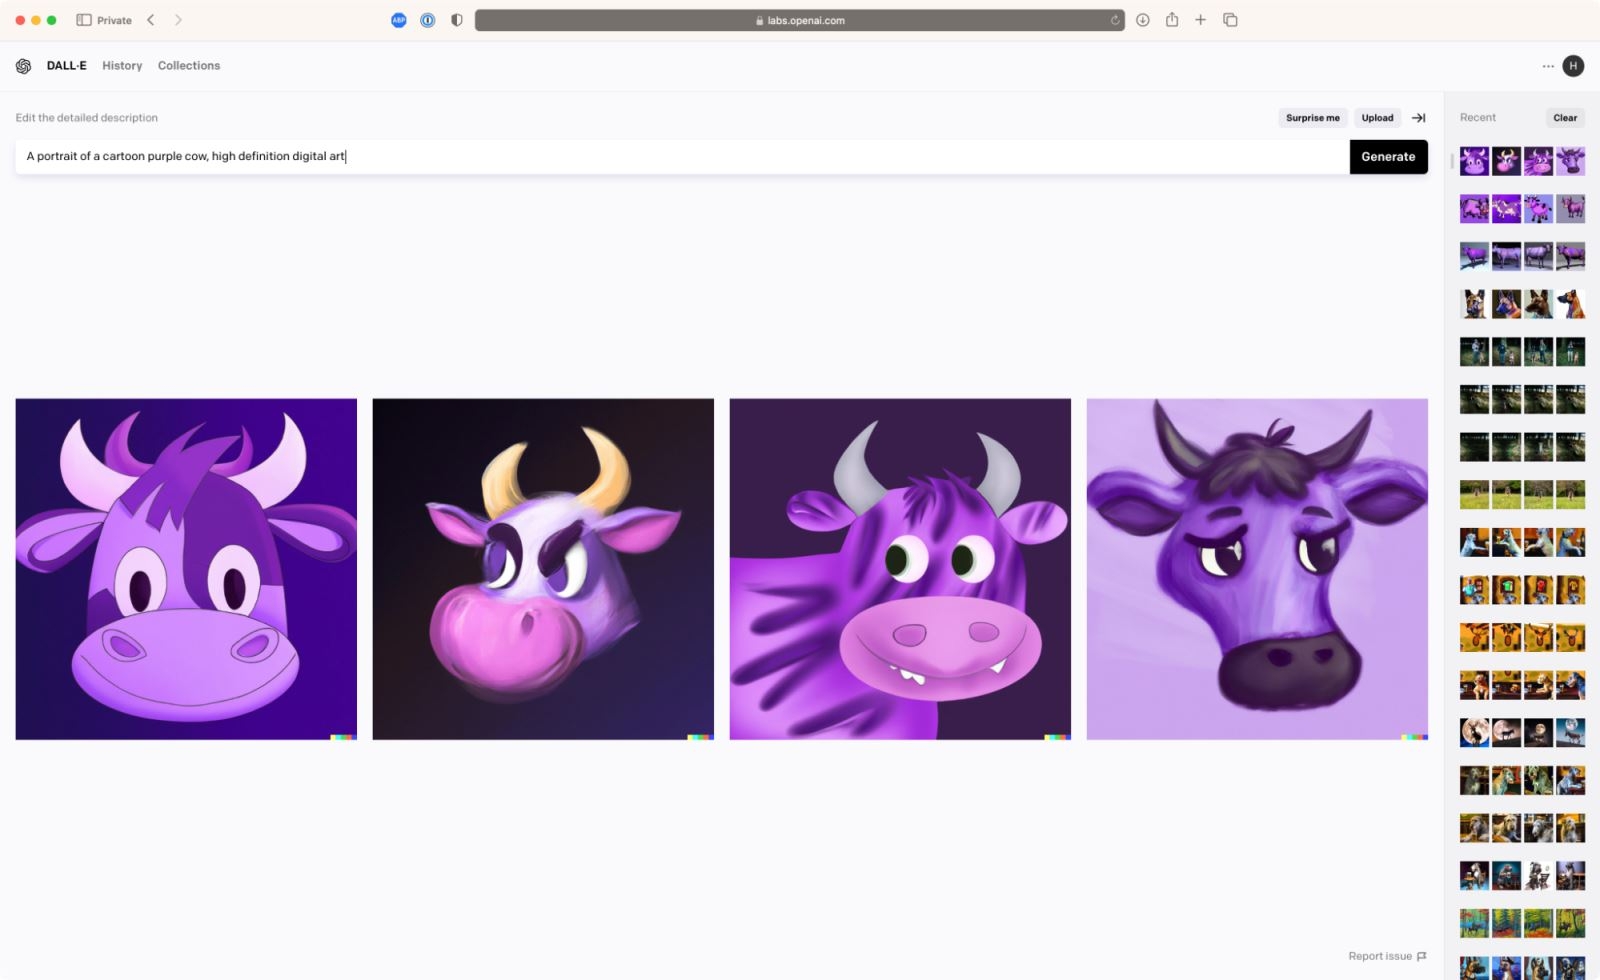Open the Safari sidebar toggle icon

point(84,20)
